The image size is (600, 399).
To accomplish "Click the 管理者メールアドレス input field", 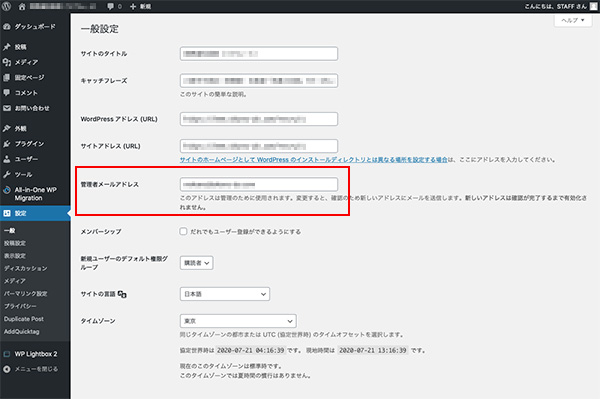I will 259,184.
